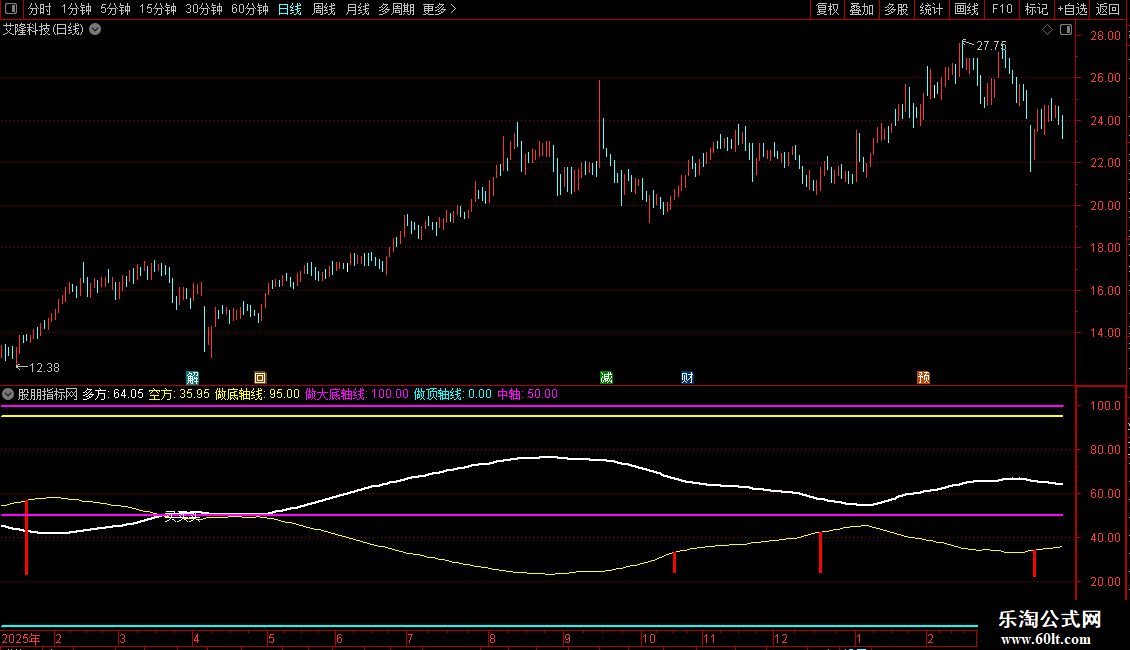Toggle the right side panel icon

coord(1066,30)
